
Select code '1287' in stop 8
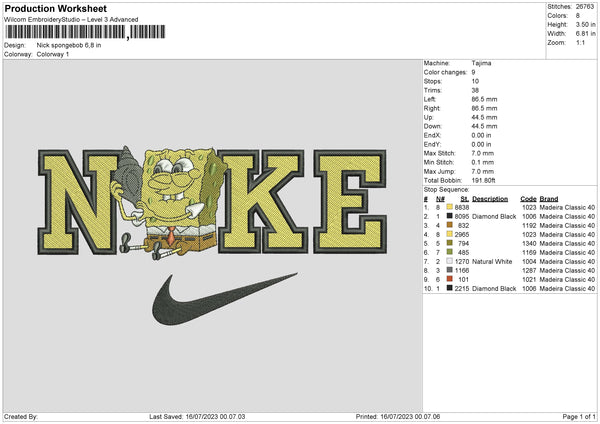(x=529, y=271)
